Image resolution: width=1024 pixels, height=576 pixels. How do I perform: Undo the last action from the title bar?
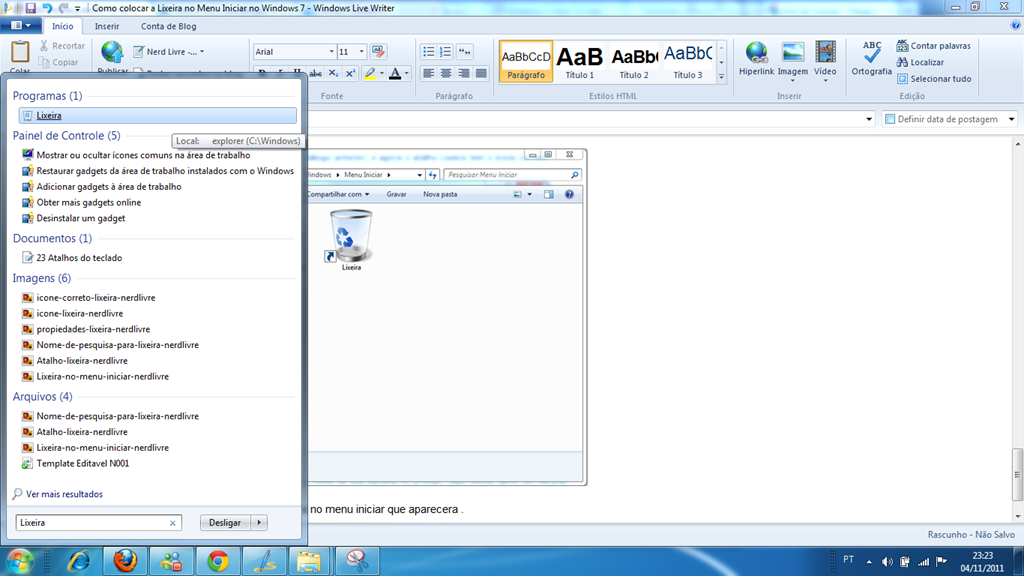tap(47, 8)
